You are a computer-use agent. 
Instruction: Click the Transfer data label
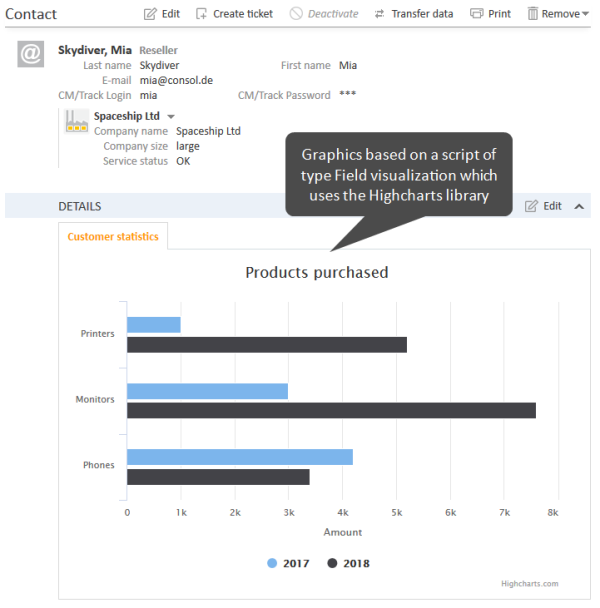(x=422, y=14)
